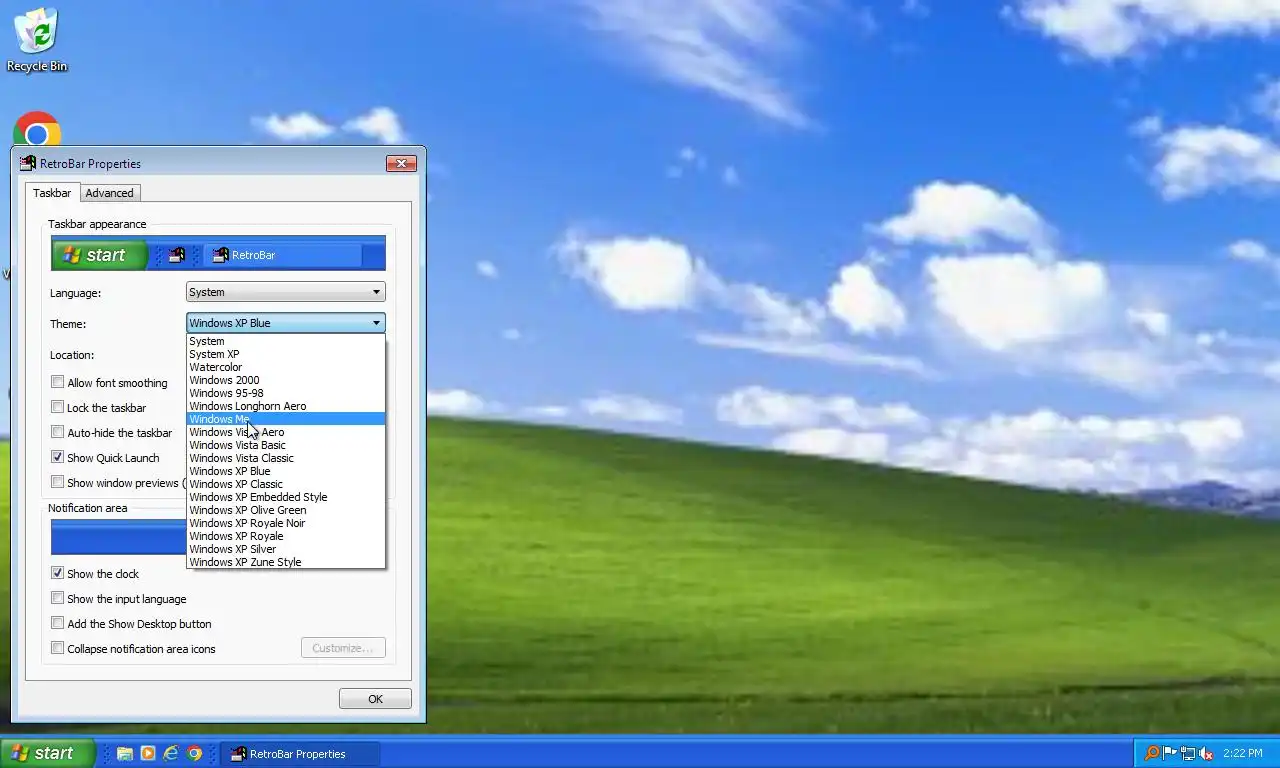The width and height of the screenshot is (1280, 768).
Task: Choose System XP theme option
Action: click(286, 354)
